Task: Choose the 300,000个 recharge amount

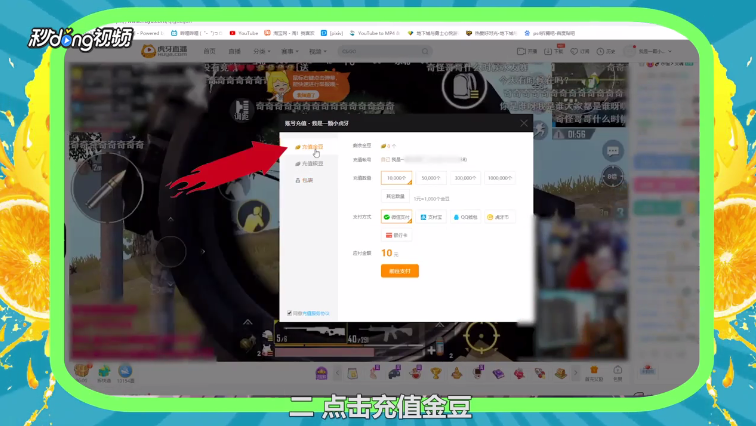Action: 466,178
